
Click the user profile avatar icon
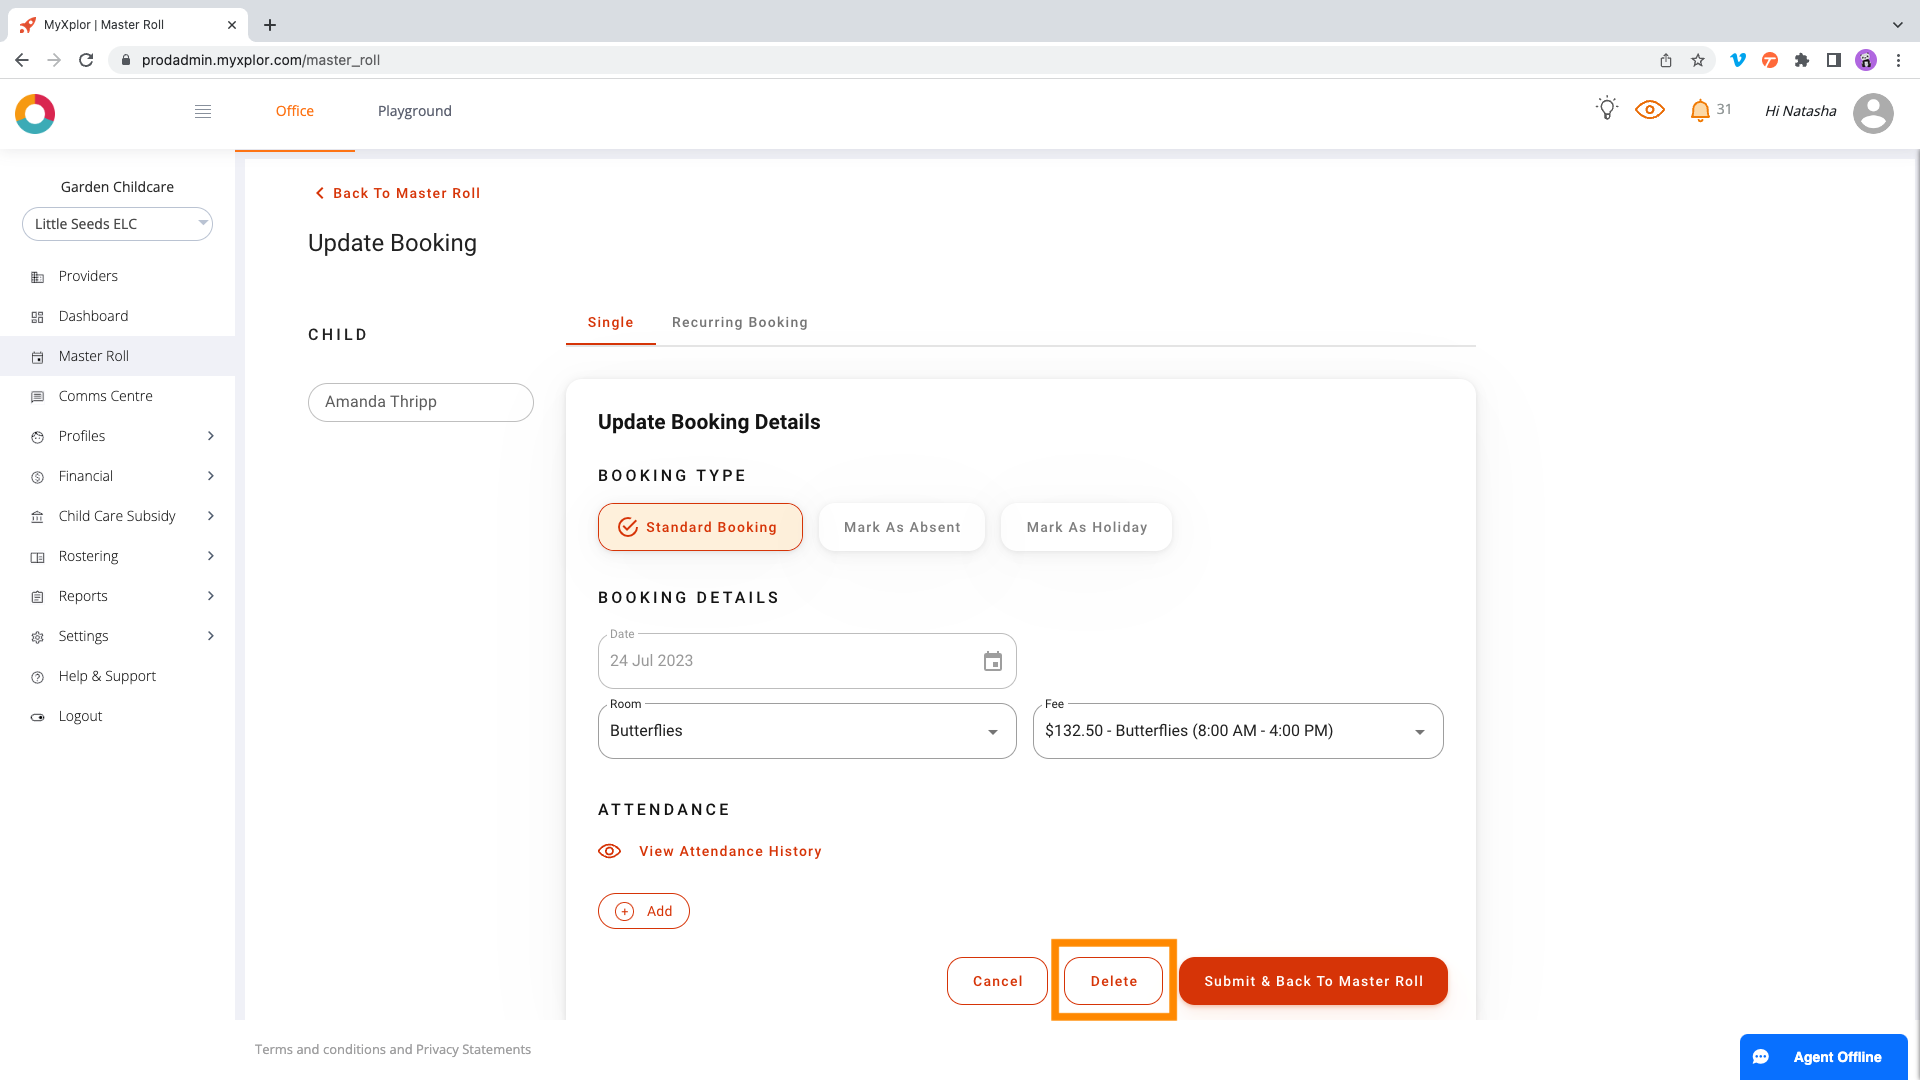coord(1872,113)
